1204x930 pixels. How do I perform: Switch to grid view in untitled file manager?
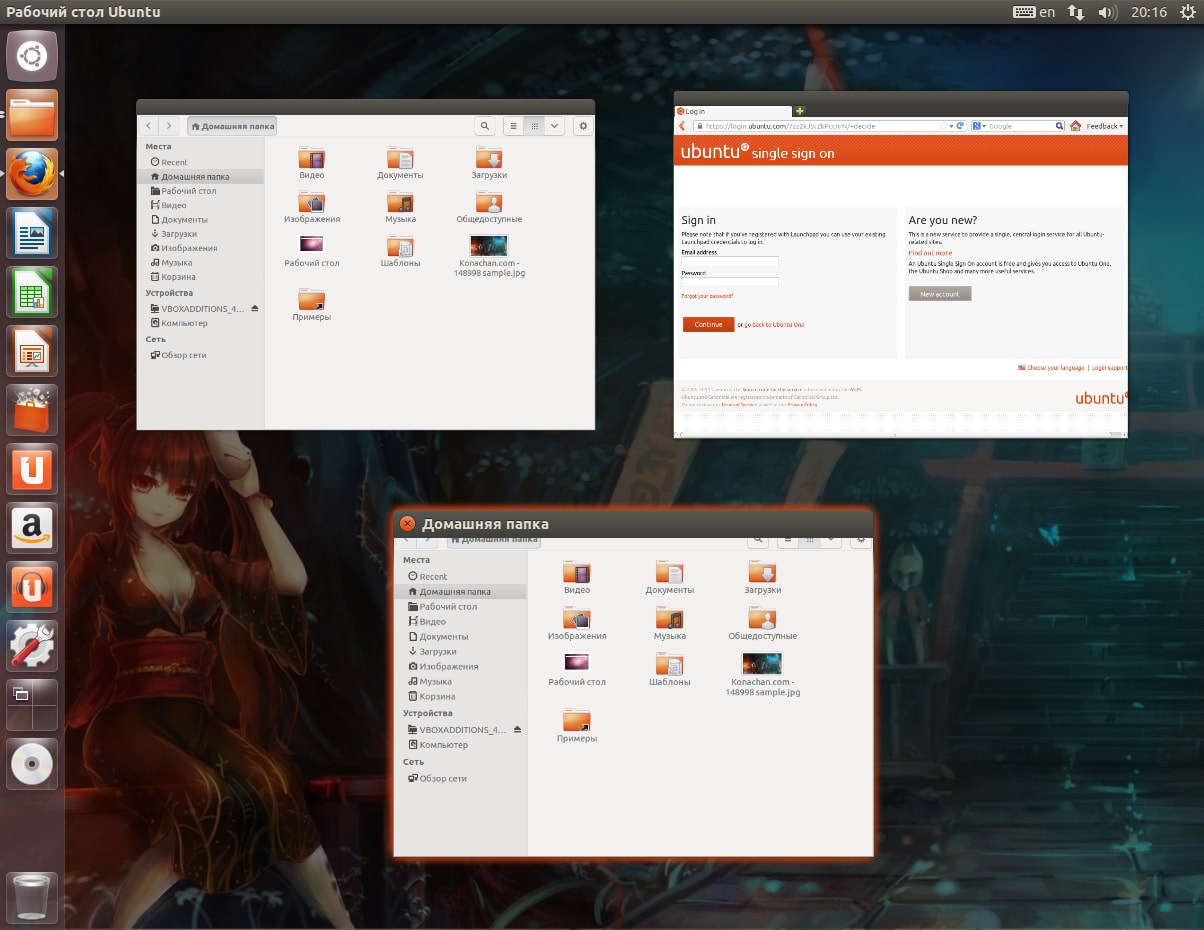point(534,126)
